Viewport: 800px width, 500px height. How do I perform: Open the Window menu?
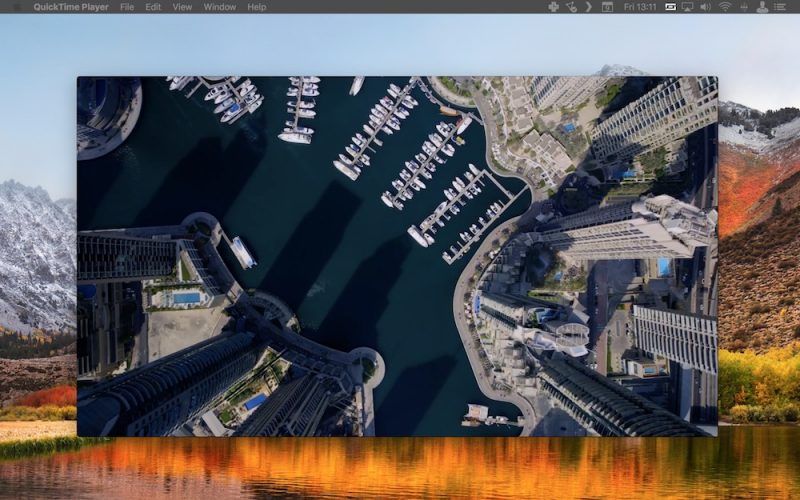[219, 7]
